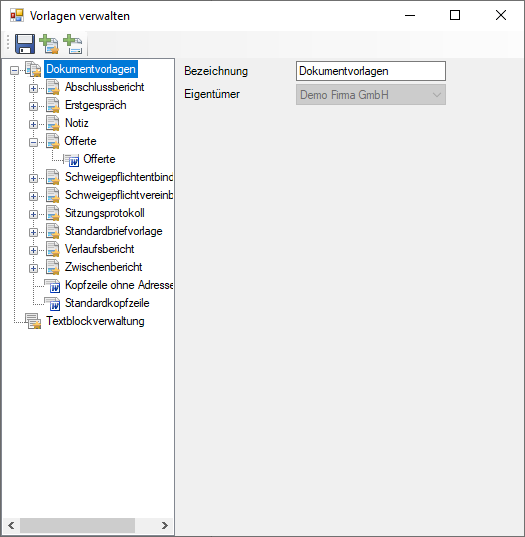
Task: Select the Standardbriefvorlage tree item
Action: (114, 231)
